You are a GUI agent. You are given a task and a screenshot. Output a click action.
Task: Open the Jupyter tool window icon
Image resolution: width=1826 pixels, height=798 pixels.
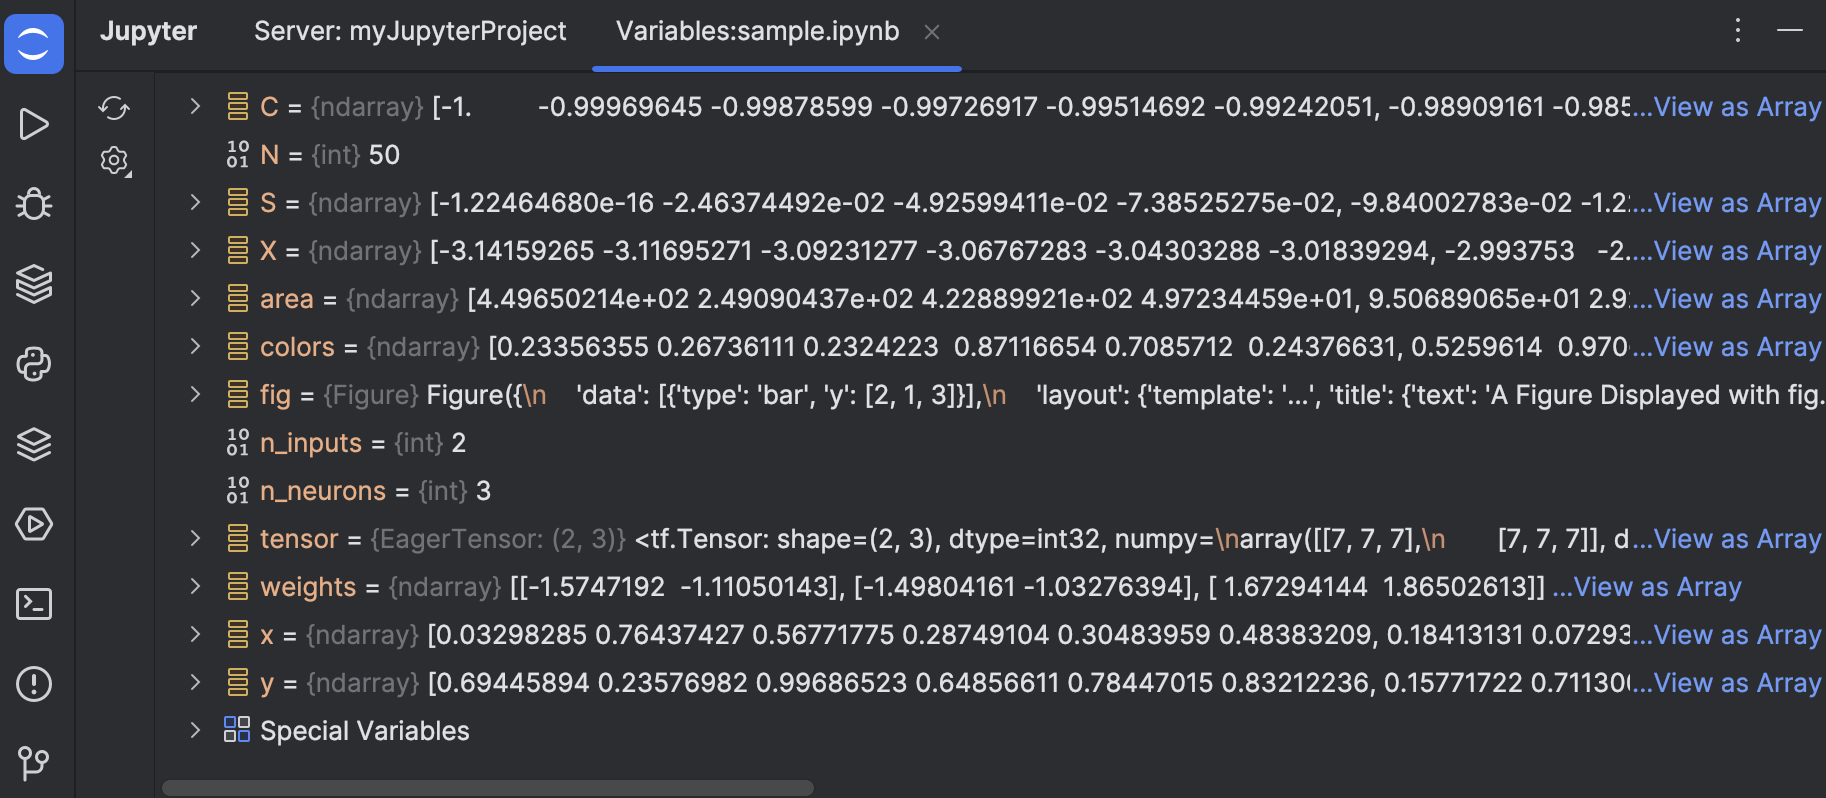[x=34, y=44]
